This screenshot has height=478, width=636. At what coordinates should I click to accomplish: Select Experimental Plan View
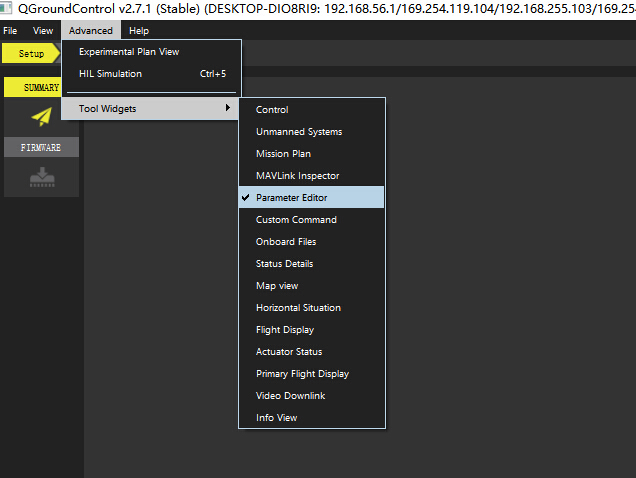(152, 52)
